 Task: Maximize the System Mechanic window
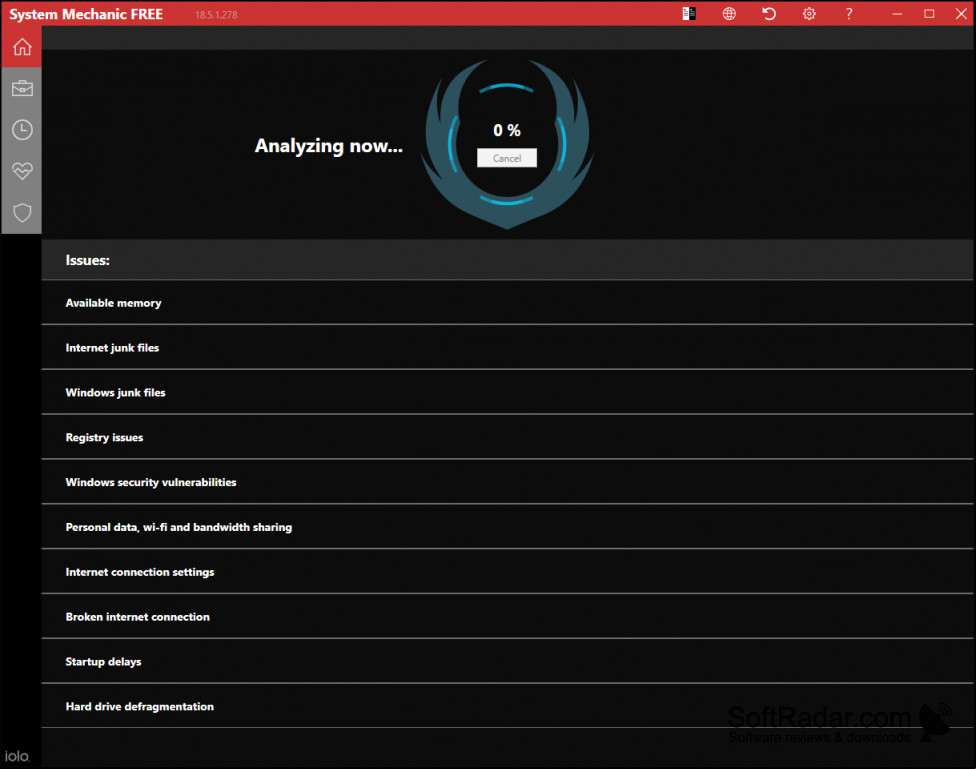929,14
